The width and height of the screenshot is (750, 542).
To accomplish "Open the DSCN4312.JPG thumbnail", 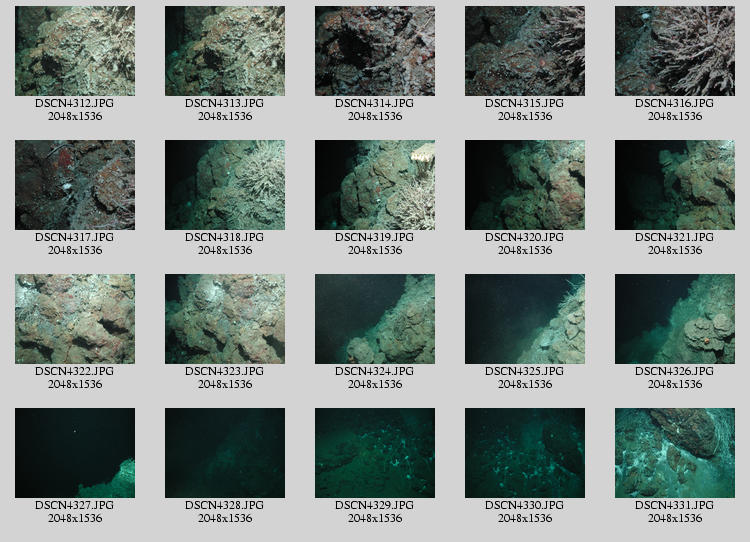I will click(75, 51).
